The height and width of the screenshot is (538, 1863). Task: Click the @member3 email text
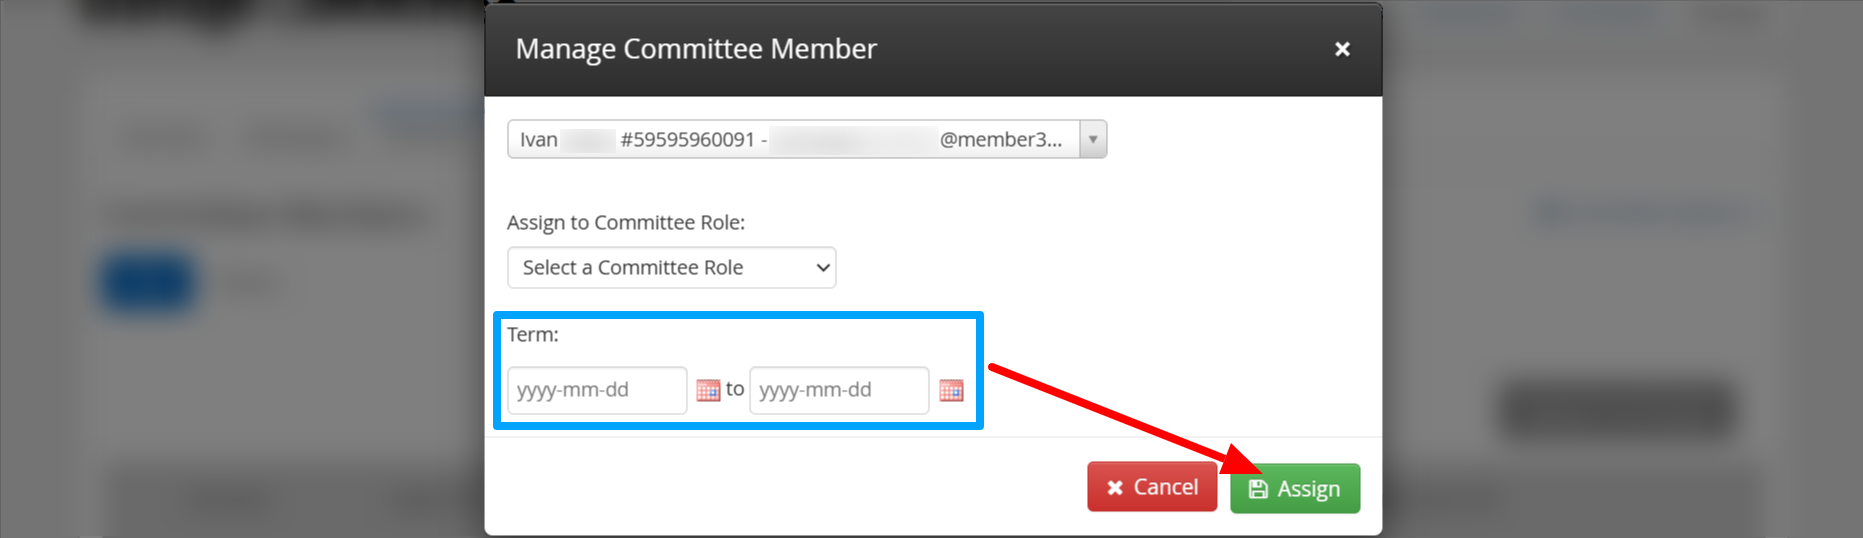click(1001, 140)
